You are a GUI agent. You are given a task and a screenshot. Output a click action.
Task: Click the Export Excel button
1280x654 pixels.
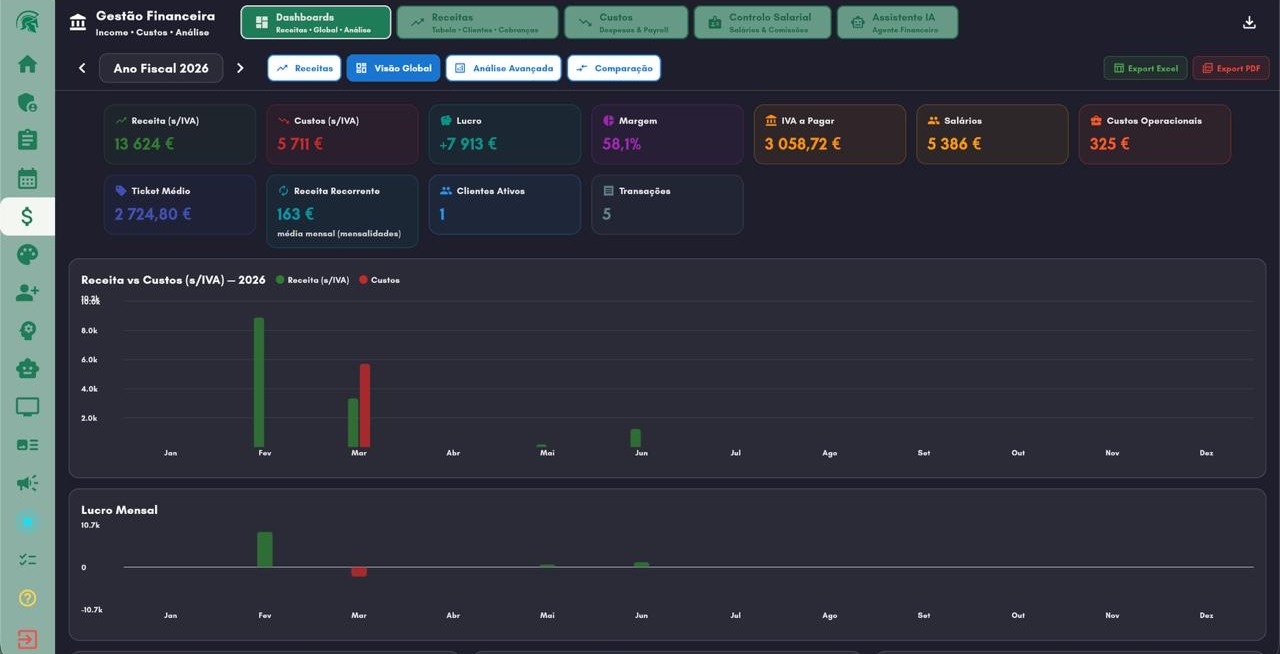point(1145,68)
